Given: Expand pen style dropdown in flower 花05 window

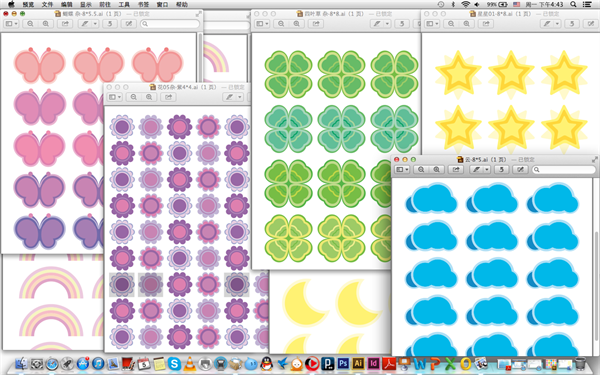Looking at the screenshot, I should [240, 97].
